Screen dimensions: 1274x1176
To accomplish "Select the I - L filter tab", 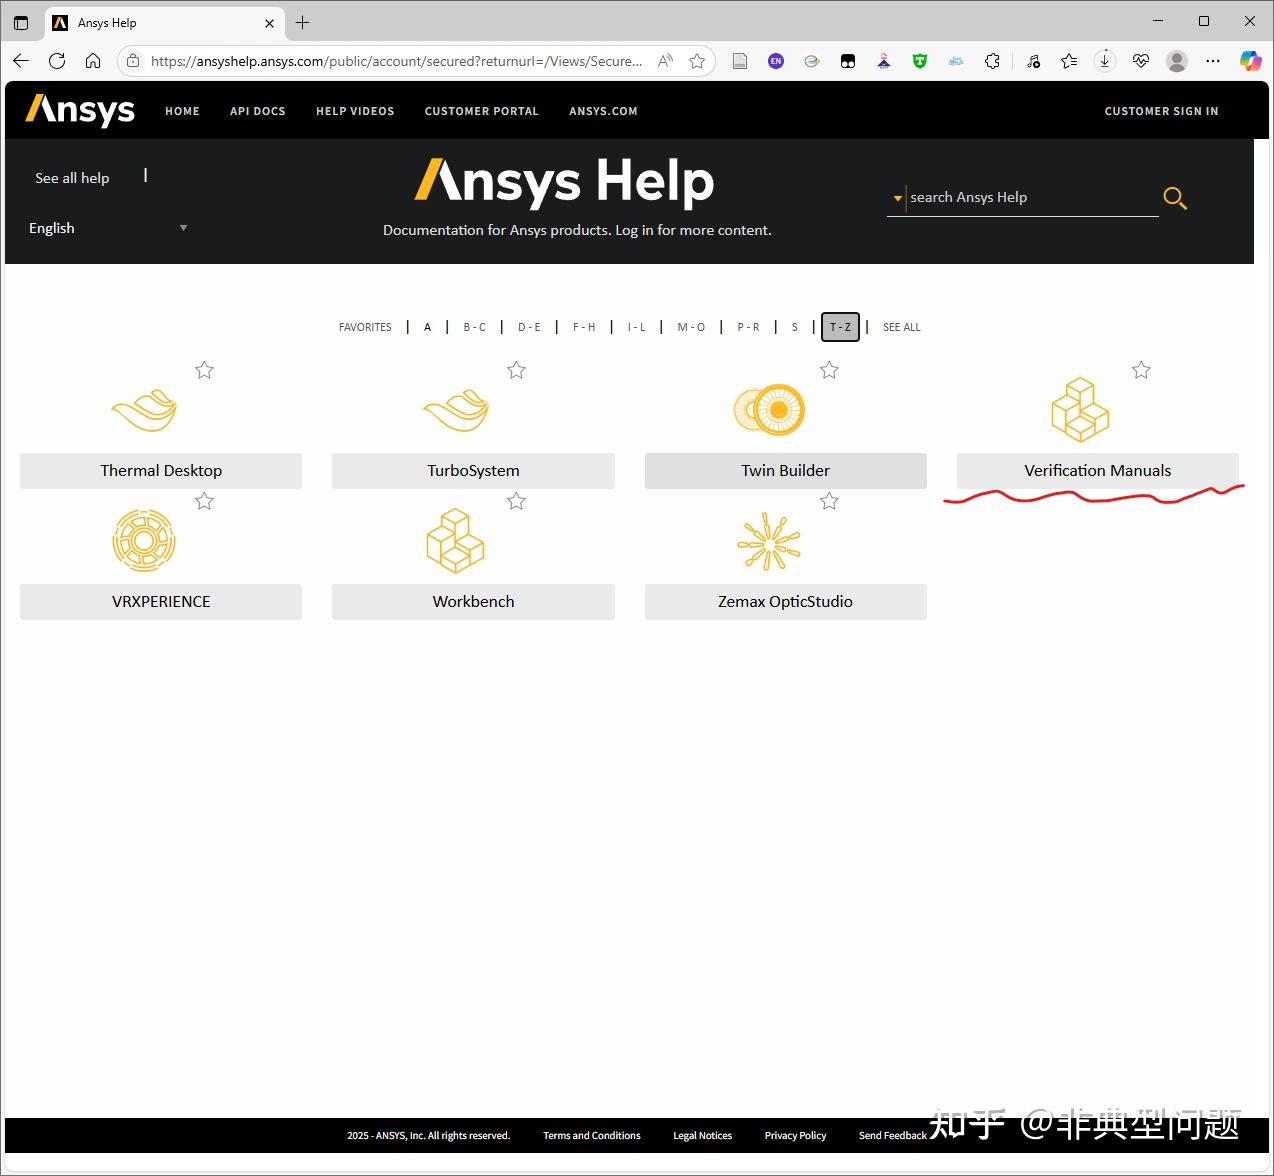I will [x=636, y=327].
